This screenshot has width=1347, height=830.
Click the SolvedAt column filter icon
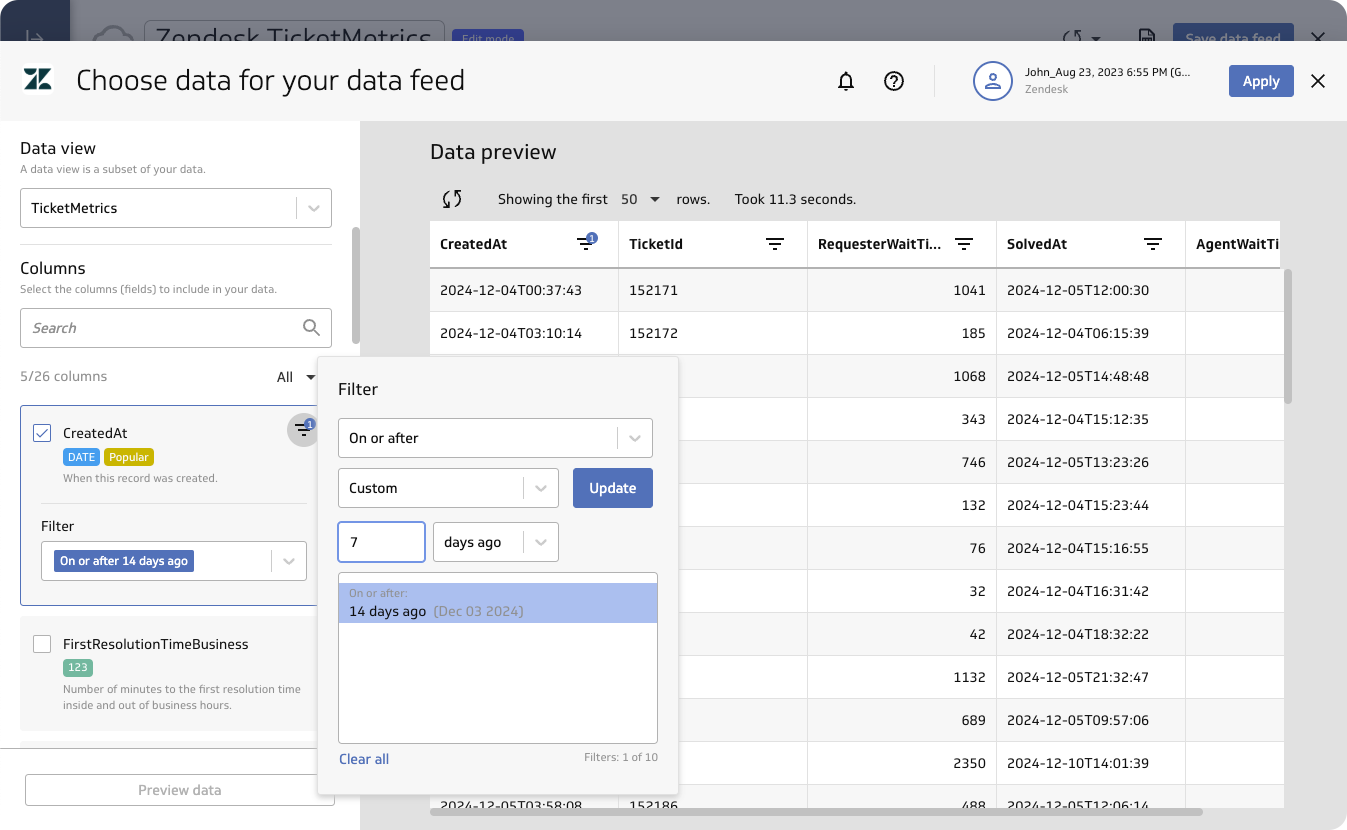[1153, 244]
